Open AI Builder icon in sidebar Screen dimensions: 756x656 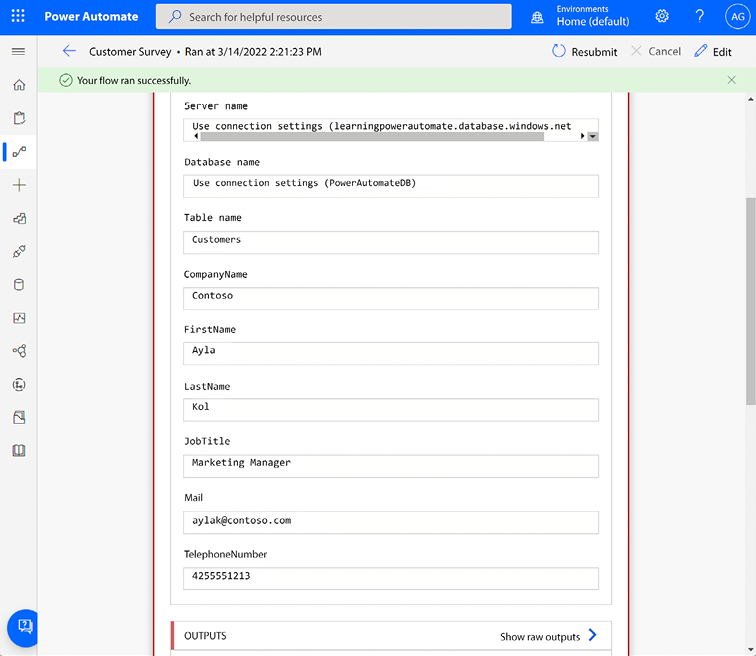(x=19, y=351)
